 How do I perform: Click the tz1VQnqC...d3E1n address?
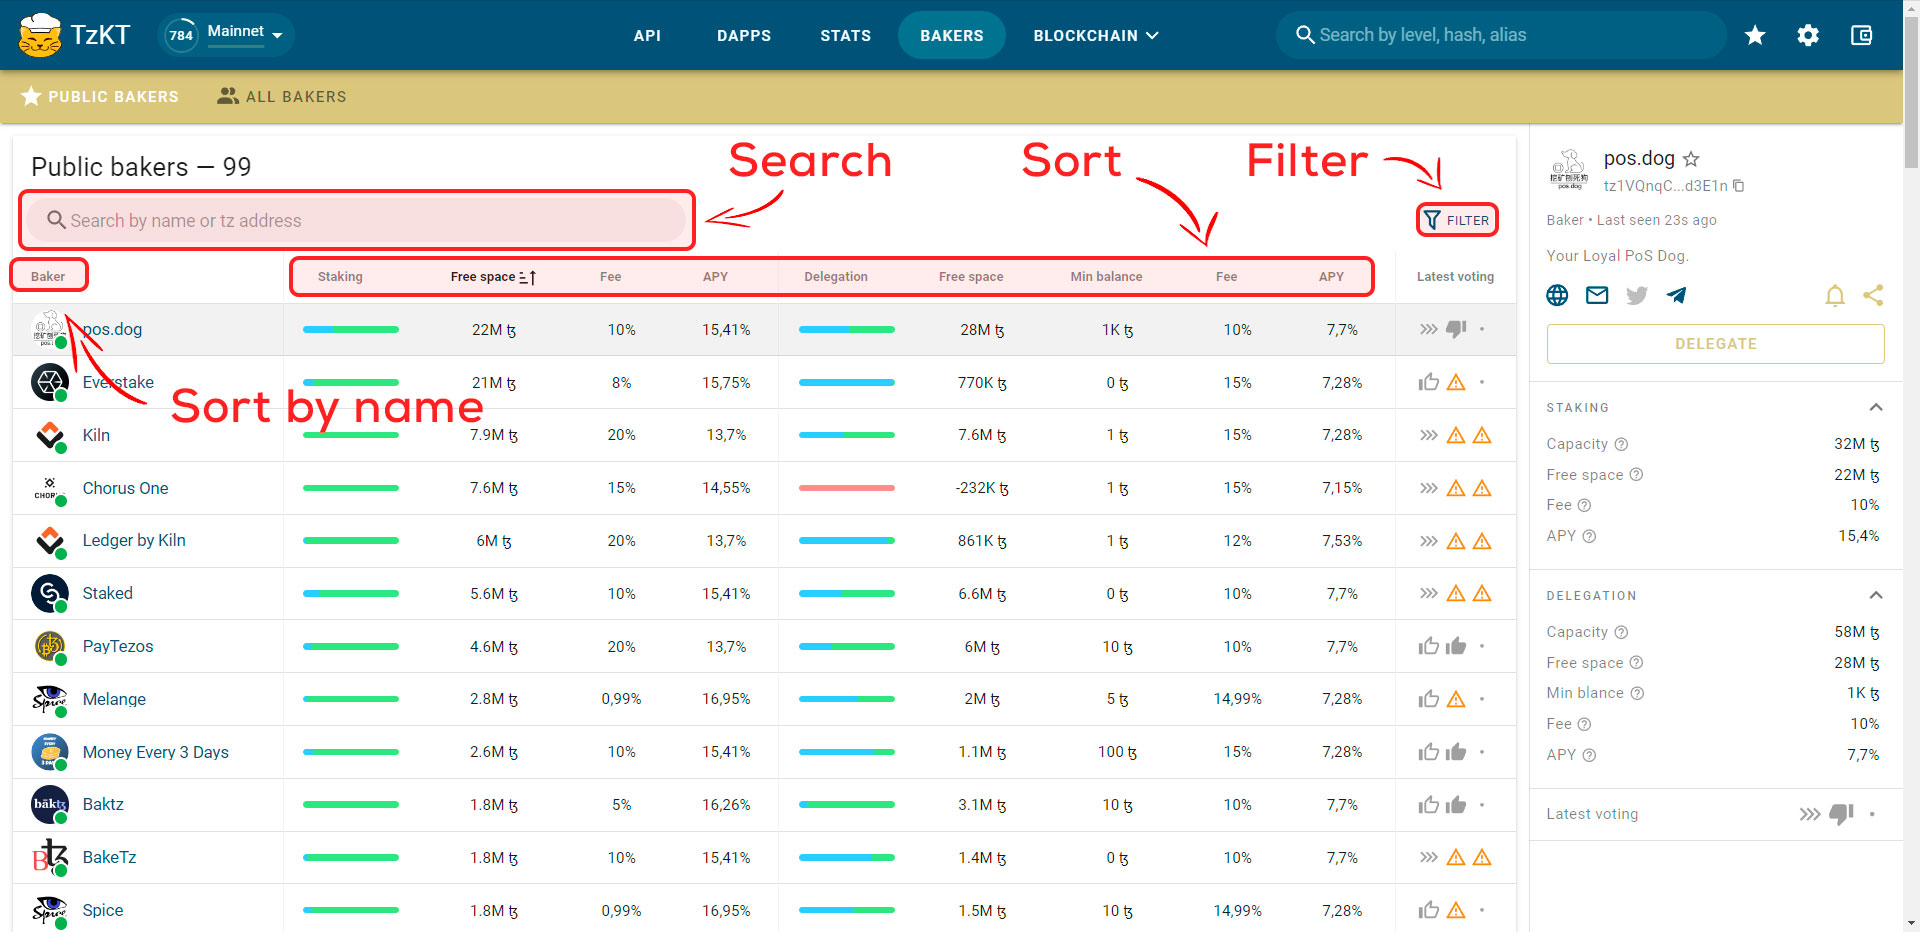pos(1665,186)
